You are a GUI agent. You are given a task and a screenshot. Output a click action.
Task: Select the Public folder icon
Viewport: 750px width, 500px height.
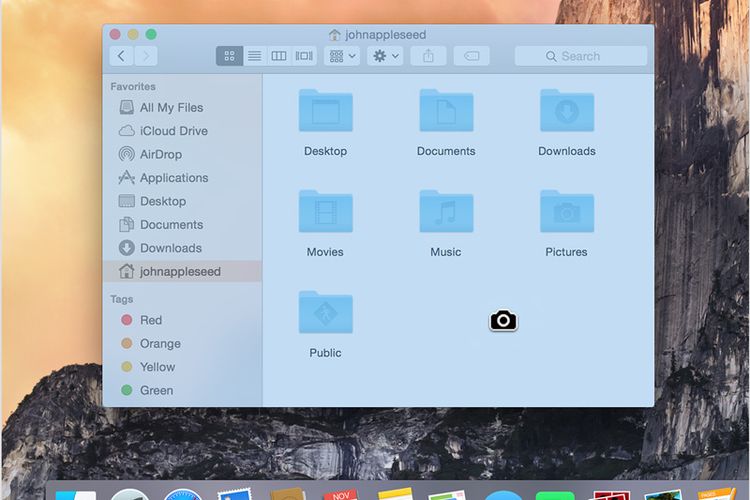(326, 312)
